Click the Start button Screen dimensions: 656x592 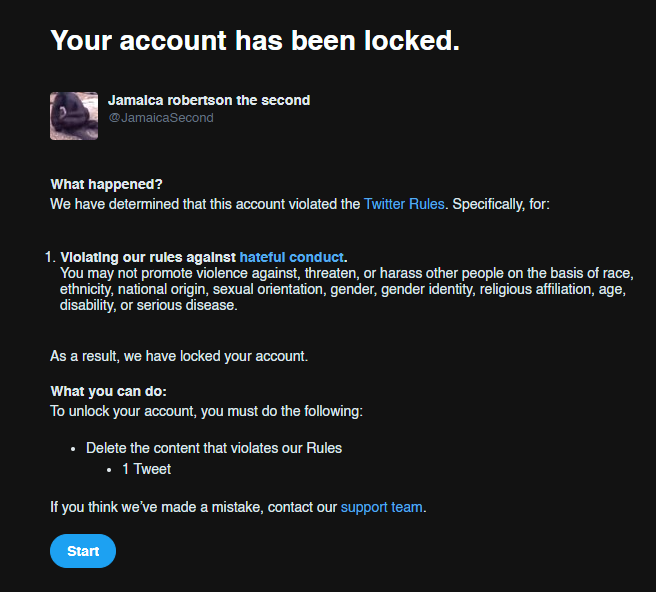click(83, 551)
